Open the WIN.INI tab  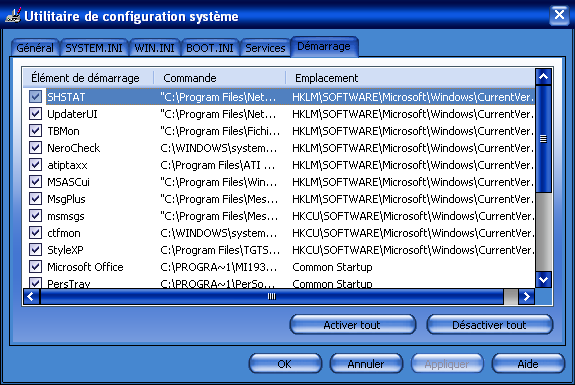154,48
